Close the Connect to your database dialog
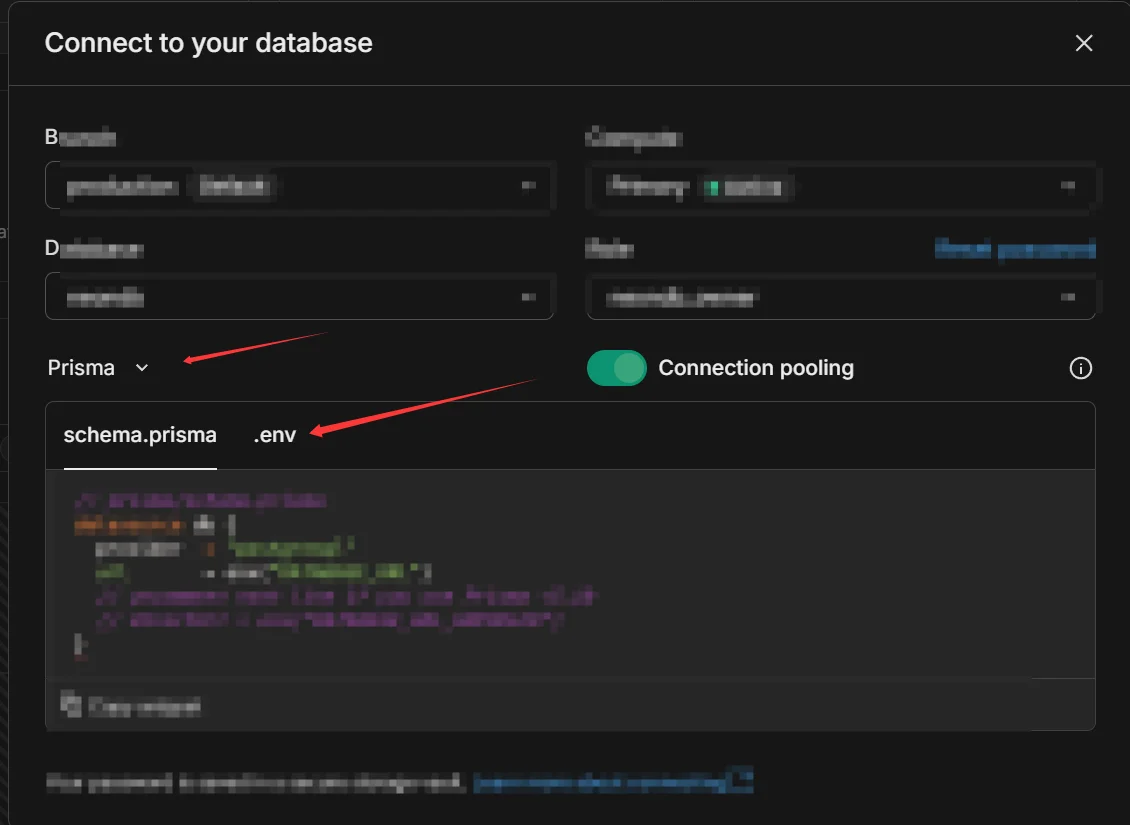This screenshot has width=1130, height=825. [x=1083, y=43]
